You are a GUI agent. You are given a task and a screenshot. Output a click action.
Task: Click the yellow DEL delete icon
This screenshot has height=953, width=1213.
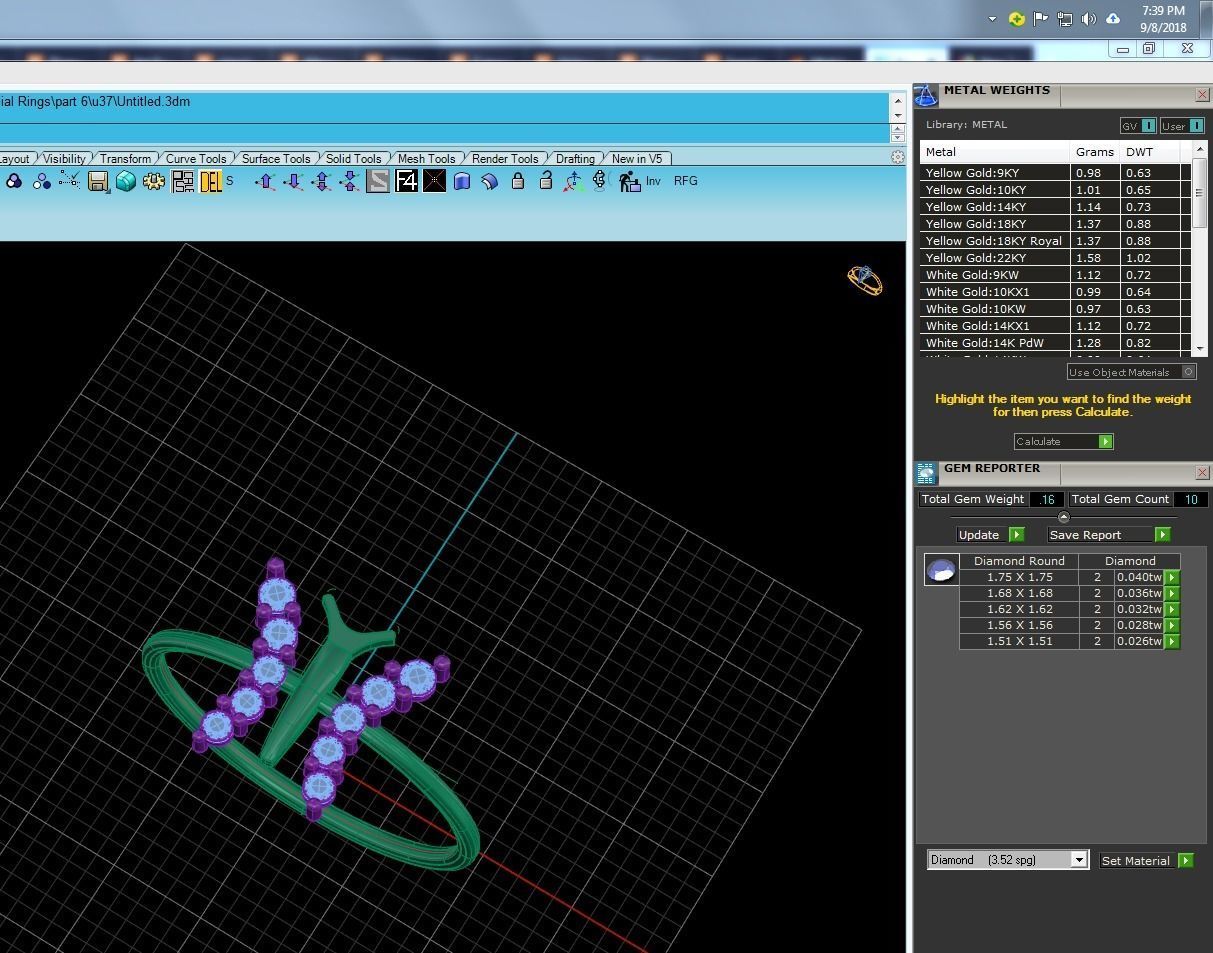(x=210, y=181)
